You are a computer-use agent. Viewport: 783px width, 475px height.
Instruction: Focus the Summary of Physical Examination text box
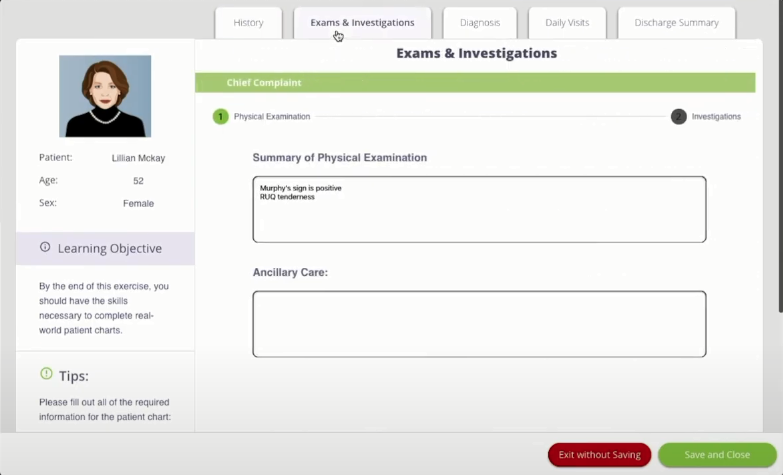[x=479, y=209]
